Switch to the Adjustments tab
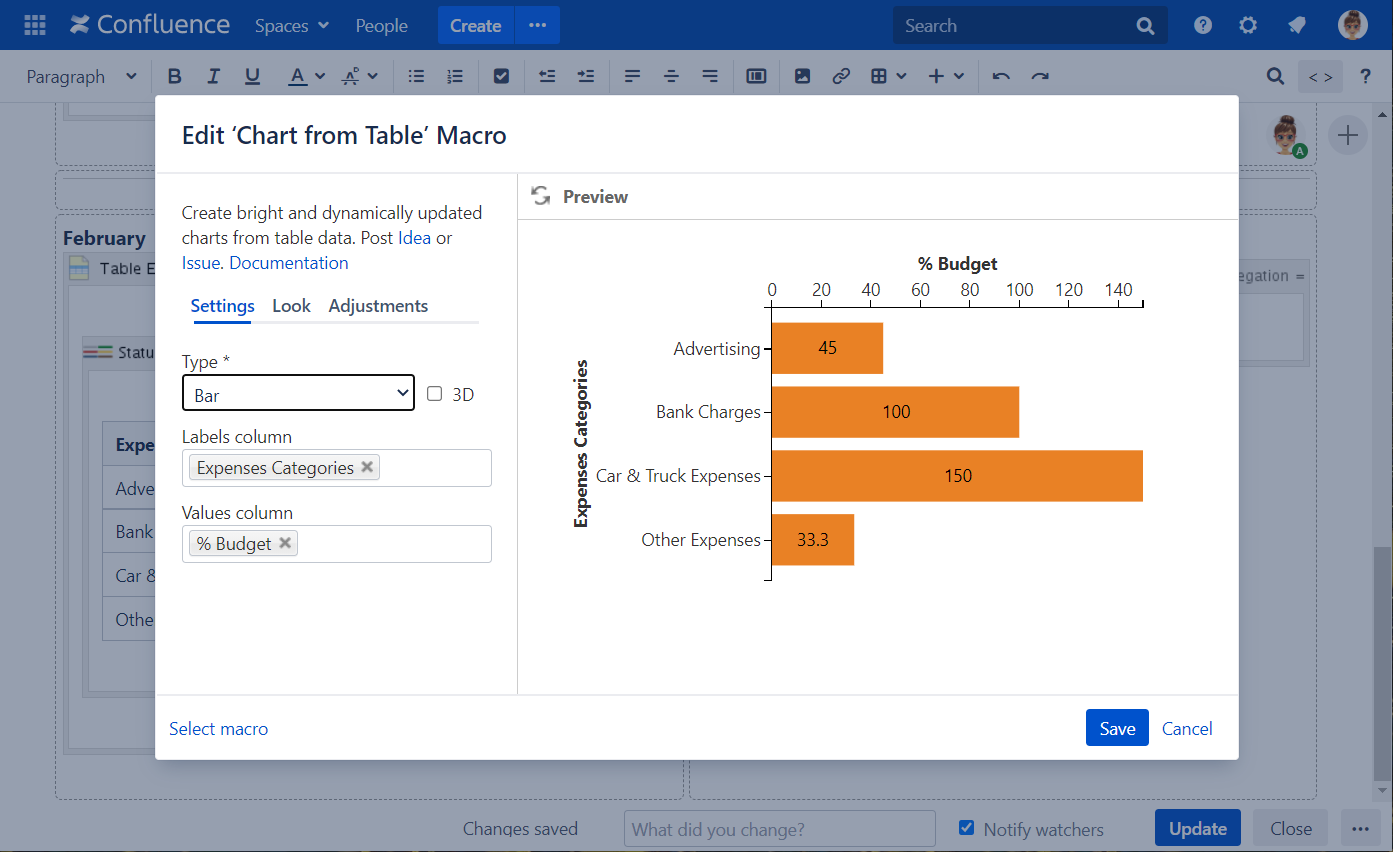Screen dimensions: 1393x852 378,306
